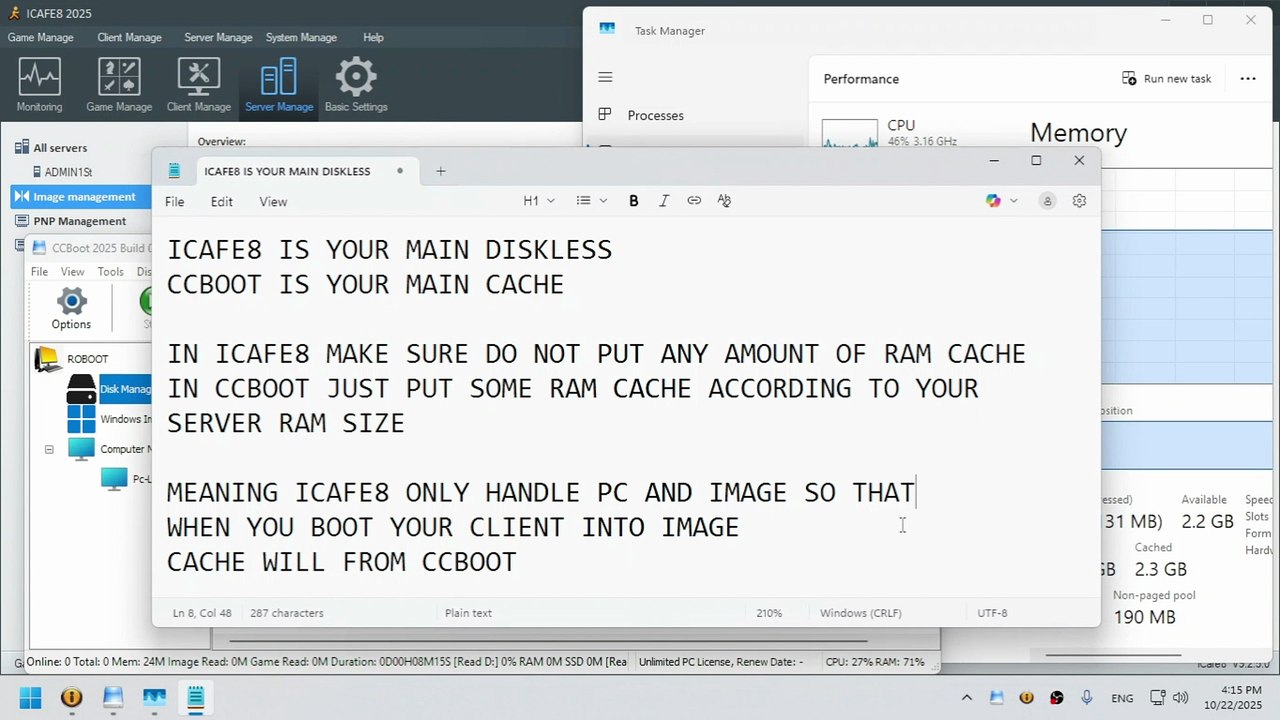
Task: Click Run new task in Task Manager
Action: [x=1166, y=78]
